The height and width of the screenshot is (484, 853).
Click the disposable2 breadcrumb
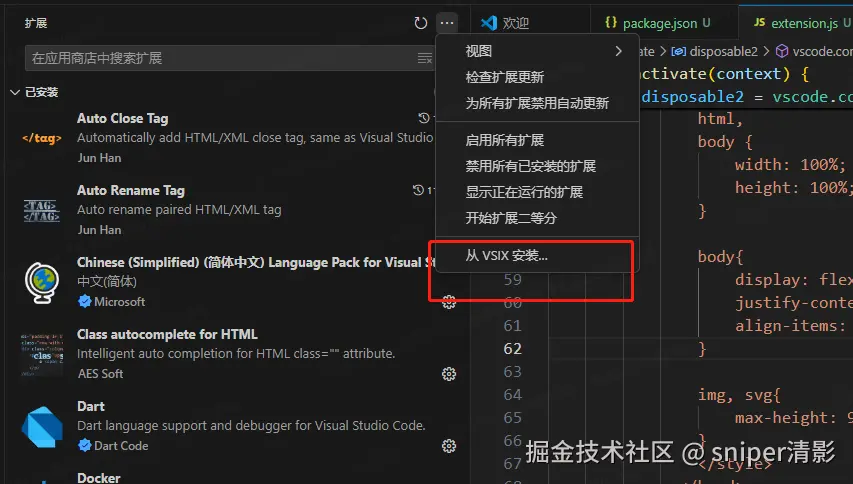click(x=714, y=52)
